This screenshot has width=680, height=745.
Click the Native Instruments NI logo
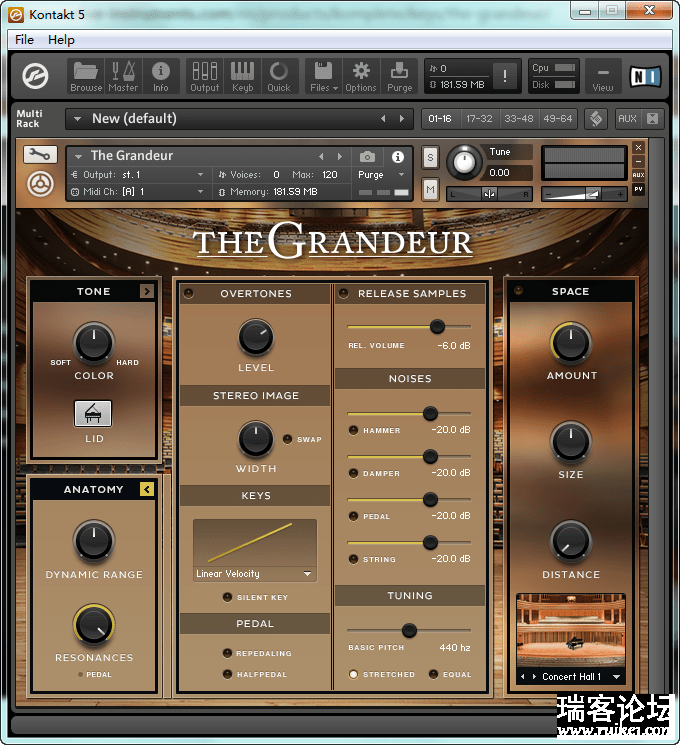[645, 76]
